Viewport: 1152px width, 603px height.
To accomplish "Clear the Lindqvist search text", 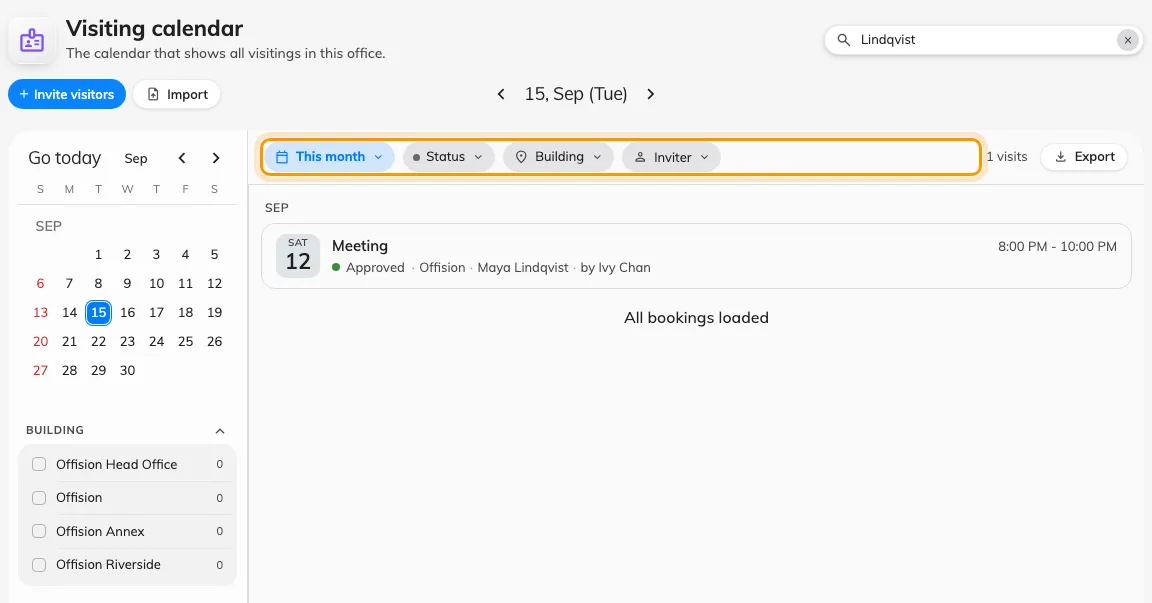I will [x=1128, y=40].
